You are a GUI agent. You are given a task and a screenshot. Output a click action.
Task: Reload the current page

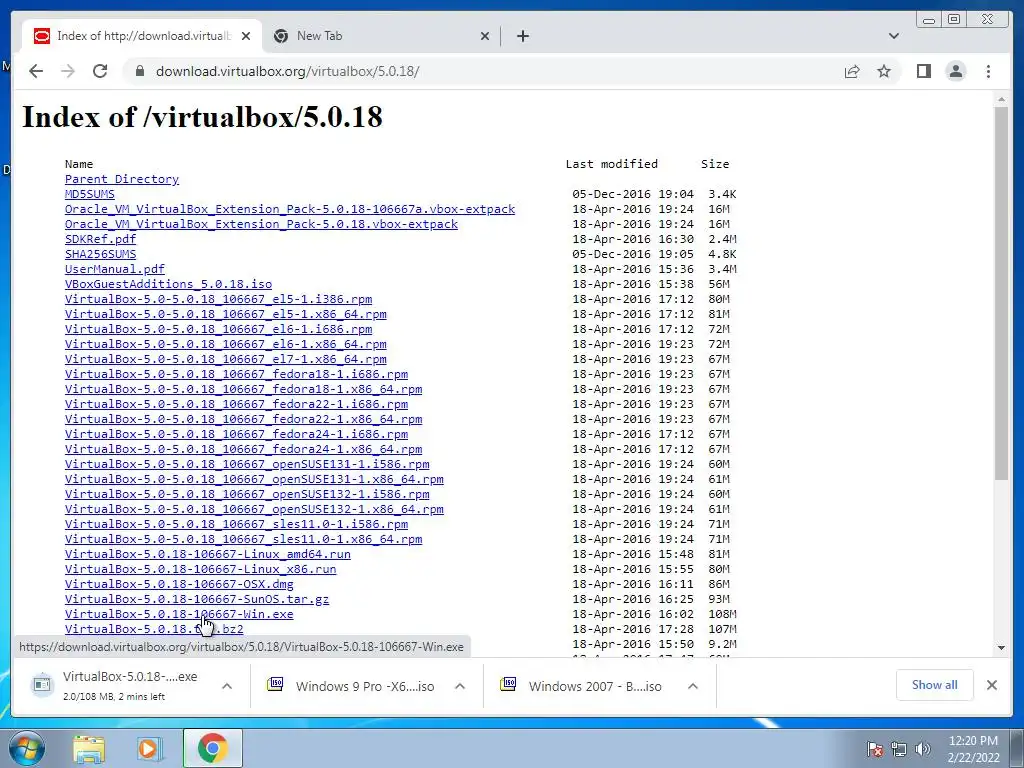100,71
